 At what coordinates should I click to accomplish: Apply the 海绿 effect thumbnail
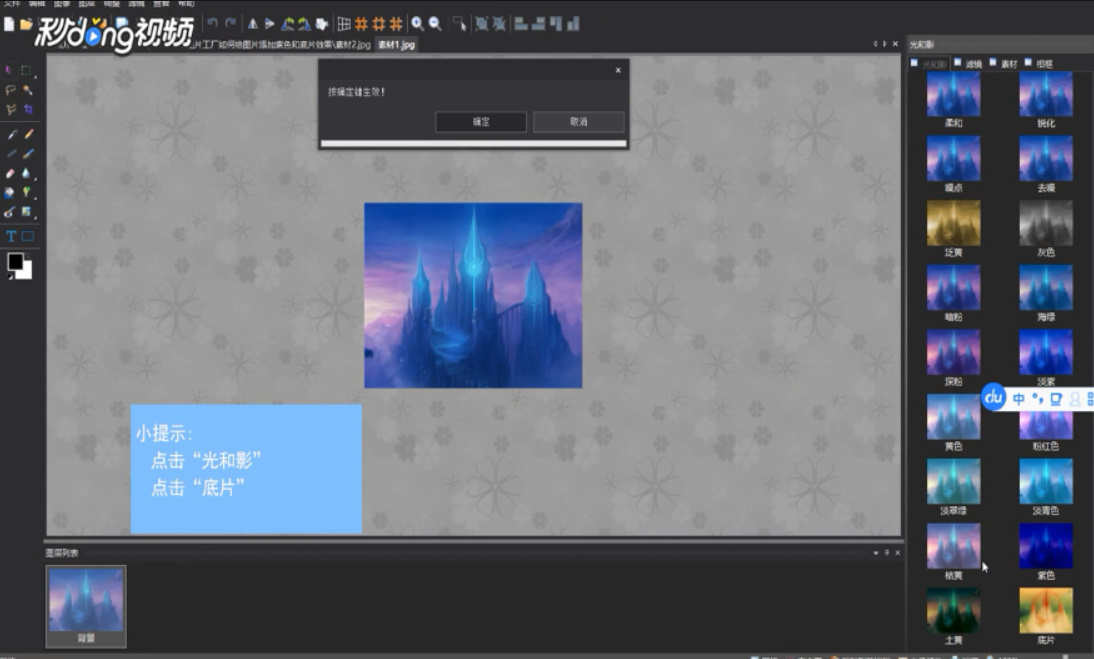[1045, 287]
